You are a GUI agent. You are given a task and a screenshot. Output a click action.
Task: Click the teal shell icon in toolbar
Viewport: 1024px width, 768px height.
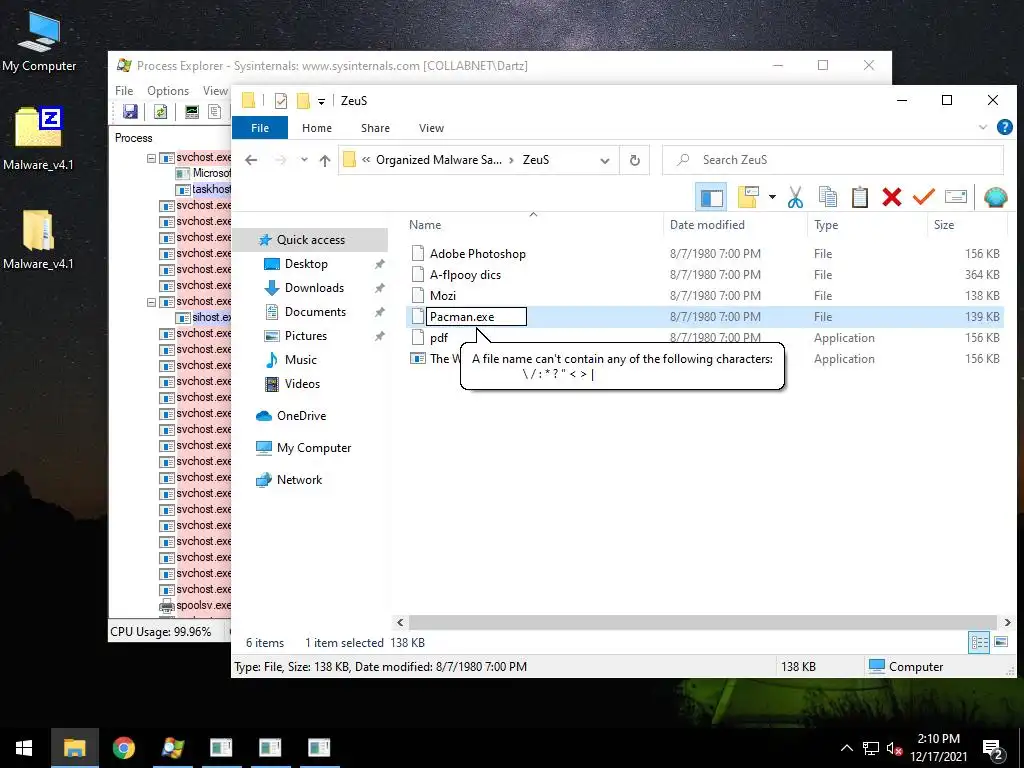coord(995,197)
